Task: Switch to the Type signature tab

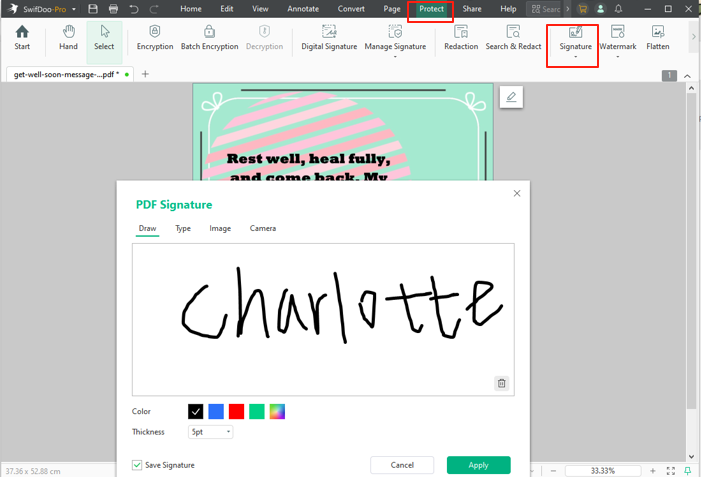Action: (x=183, y=228)
